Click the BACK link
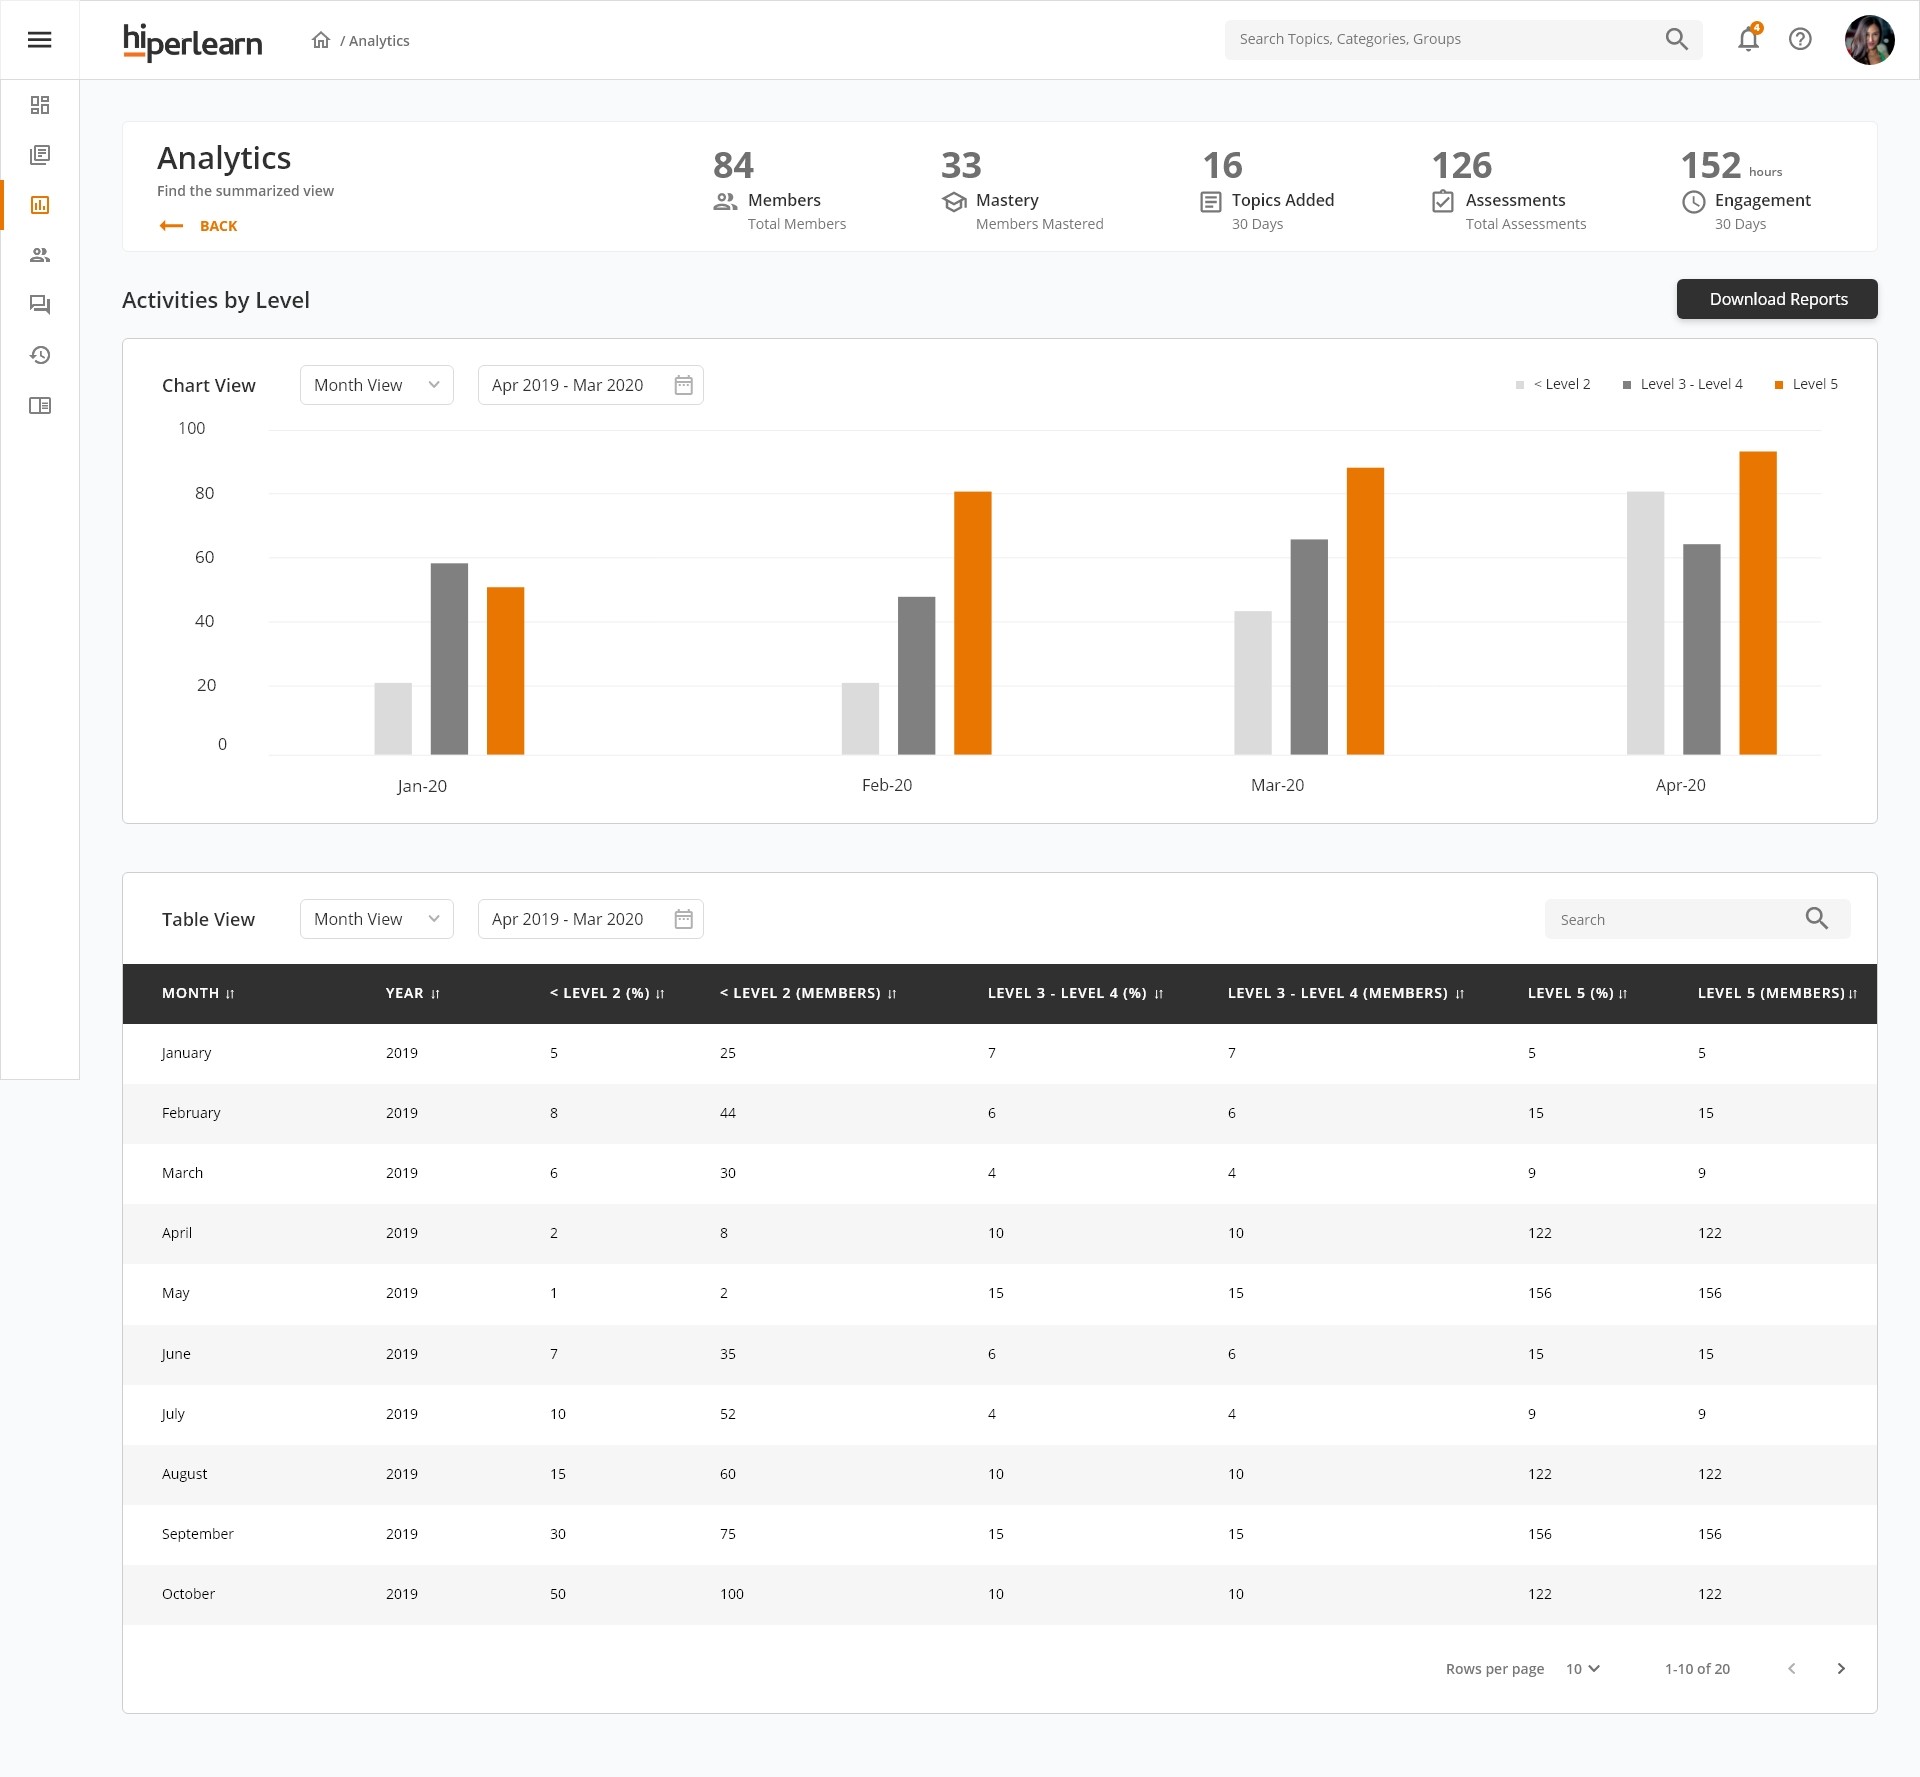 [199, 226]
